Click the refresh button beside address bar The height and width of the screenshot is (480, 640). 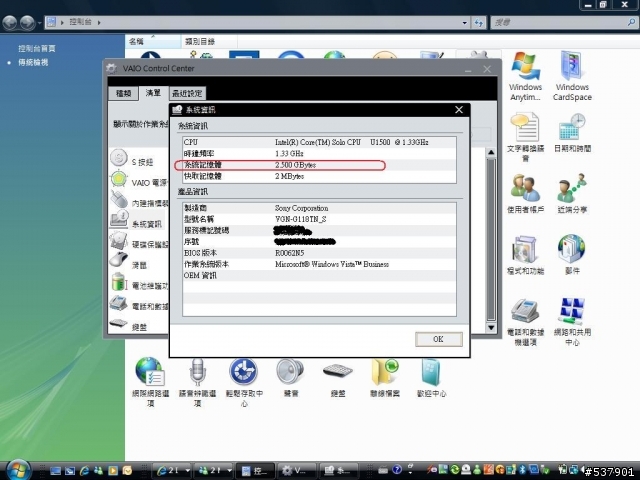478,23
